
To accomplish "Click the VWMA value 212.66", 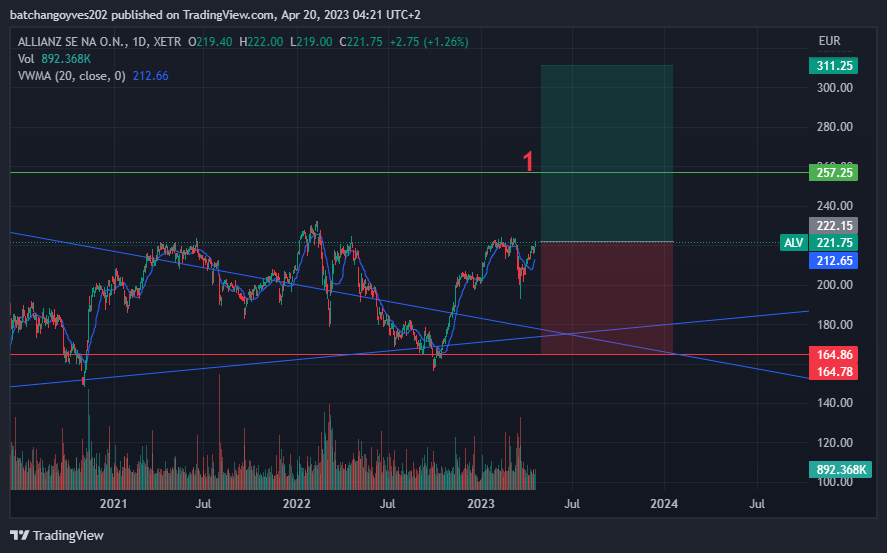I will pos(150,76).
